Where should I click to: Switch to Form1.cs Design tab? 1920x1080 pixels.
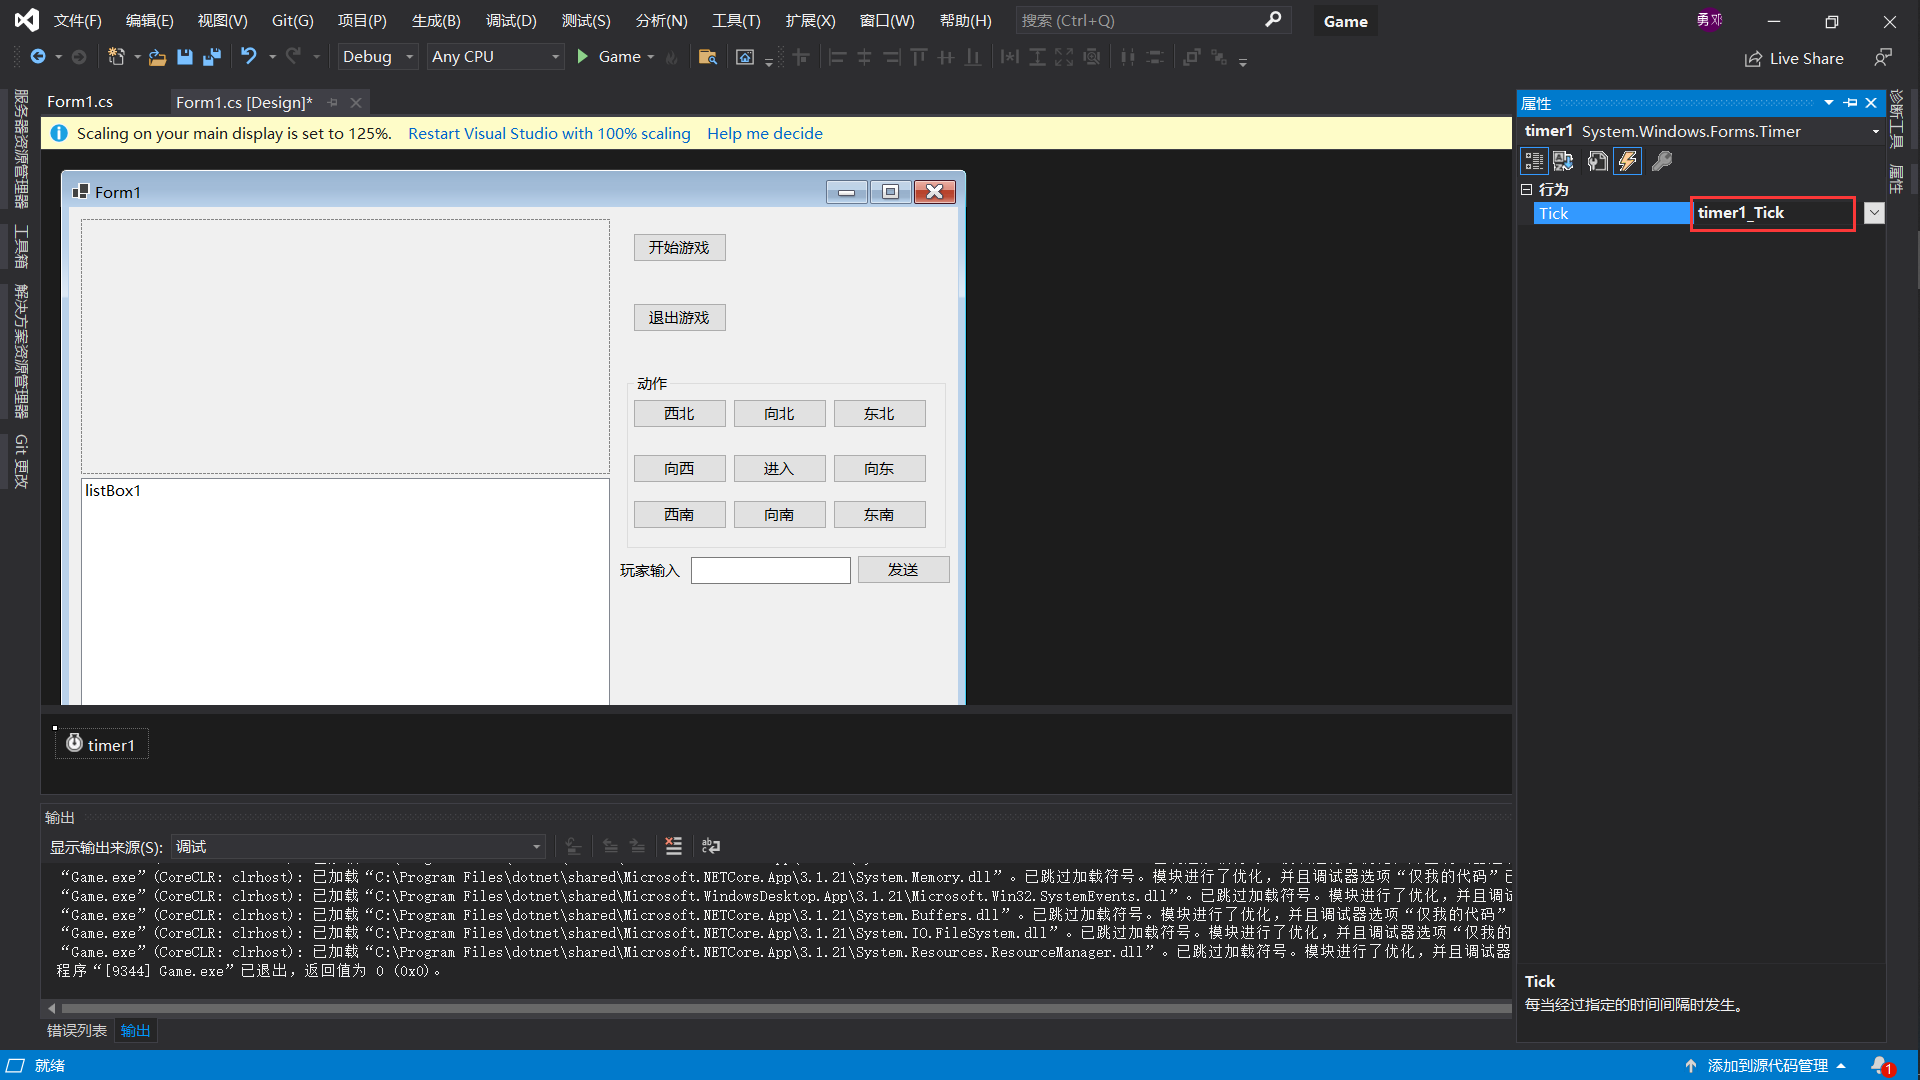244,102
